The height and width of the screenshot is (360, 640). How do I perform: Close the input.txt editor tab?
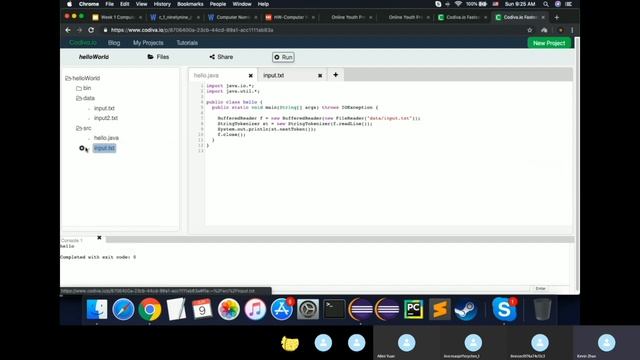[x=320, y=76]
